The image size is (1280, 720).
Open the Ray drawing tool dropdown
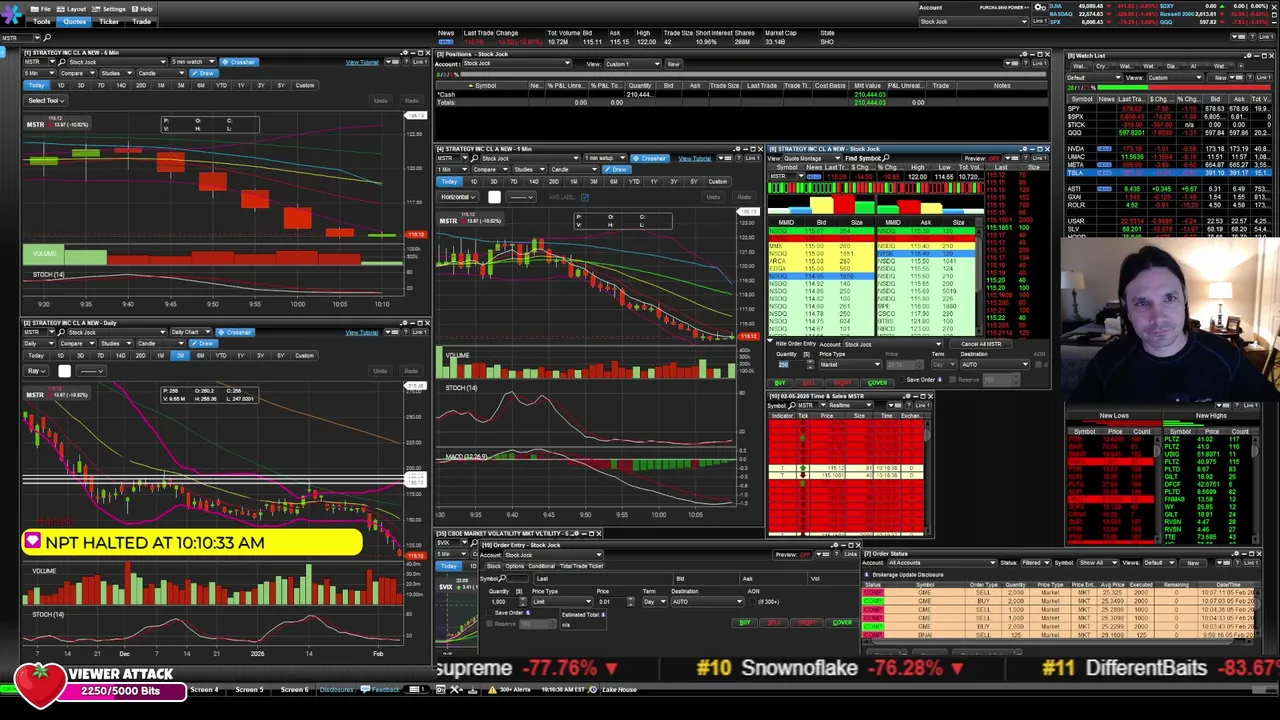[x=36, y=371]
